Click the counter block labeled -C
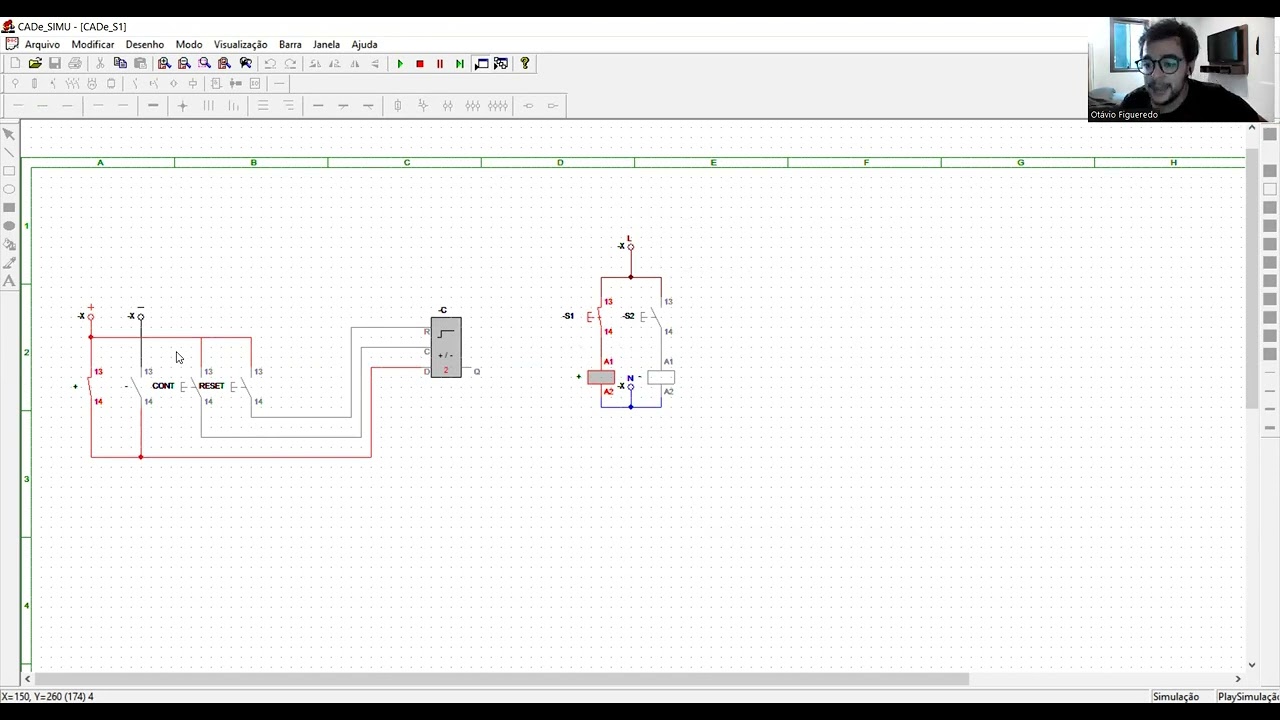Screen dimensions: 1280x720 446,347
